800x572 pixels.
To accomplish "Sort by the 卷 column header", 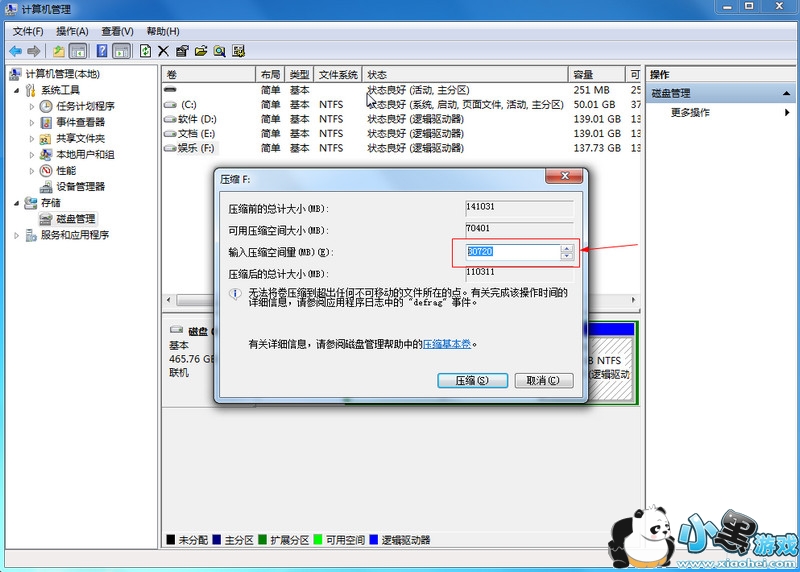I will click(x=209, y=74).
